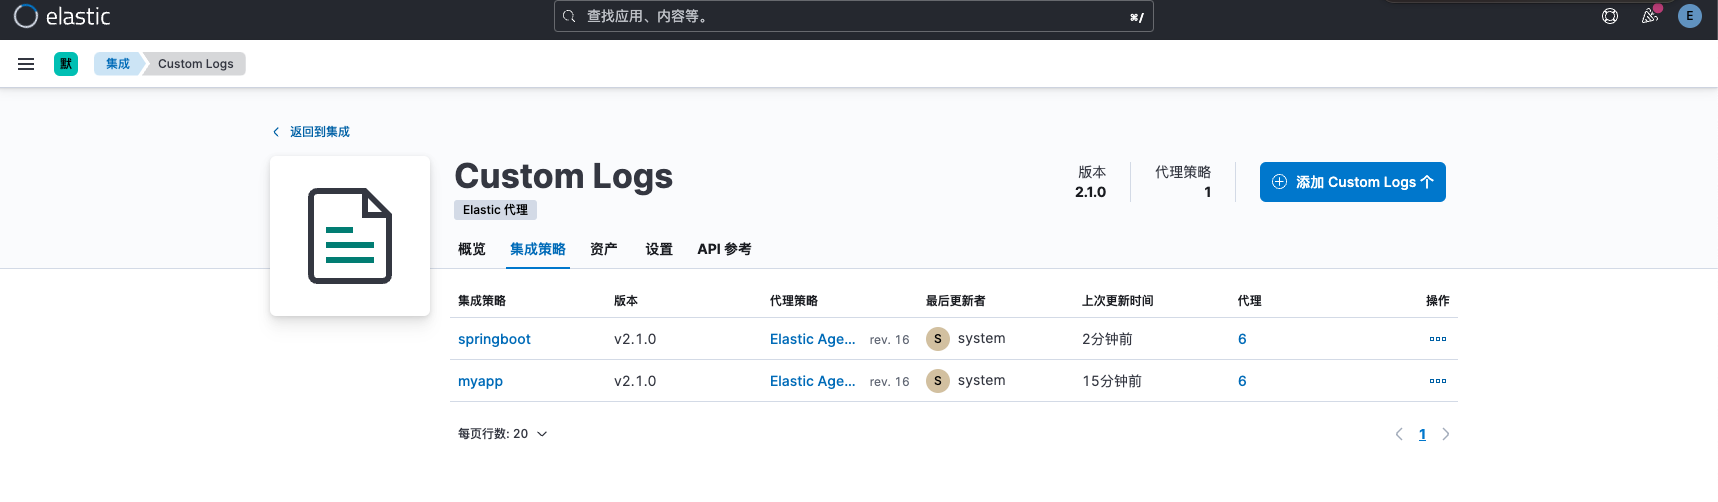Open actions menu for myapp row

pos(1438,381)
